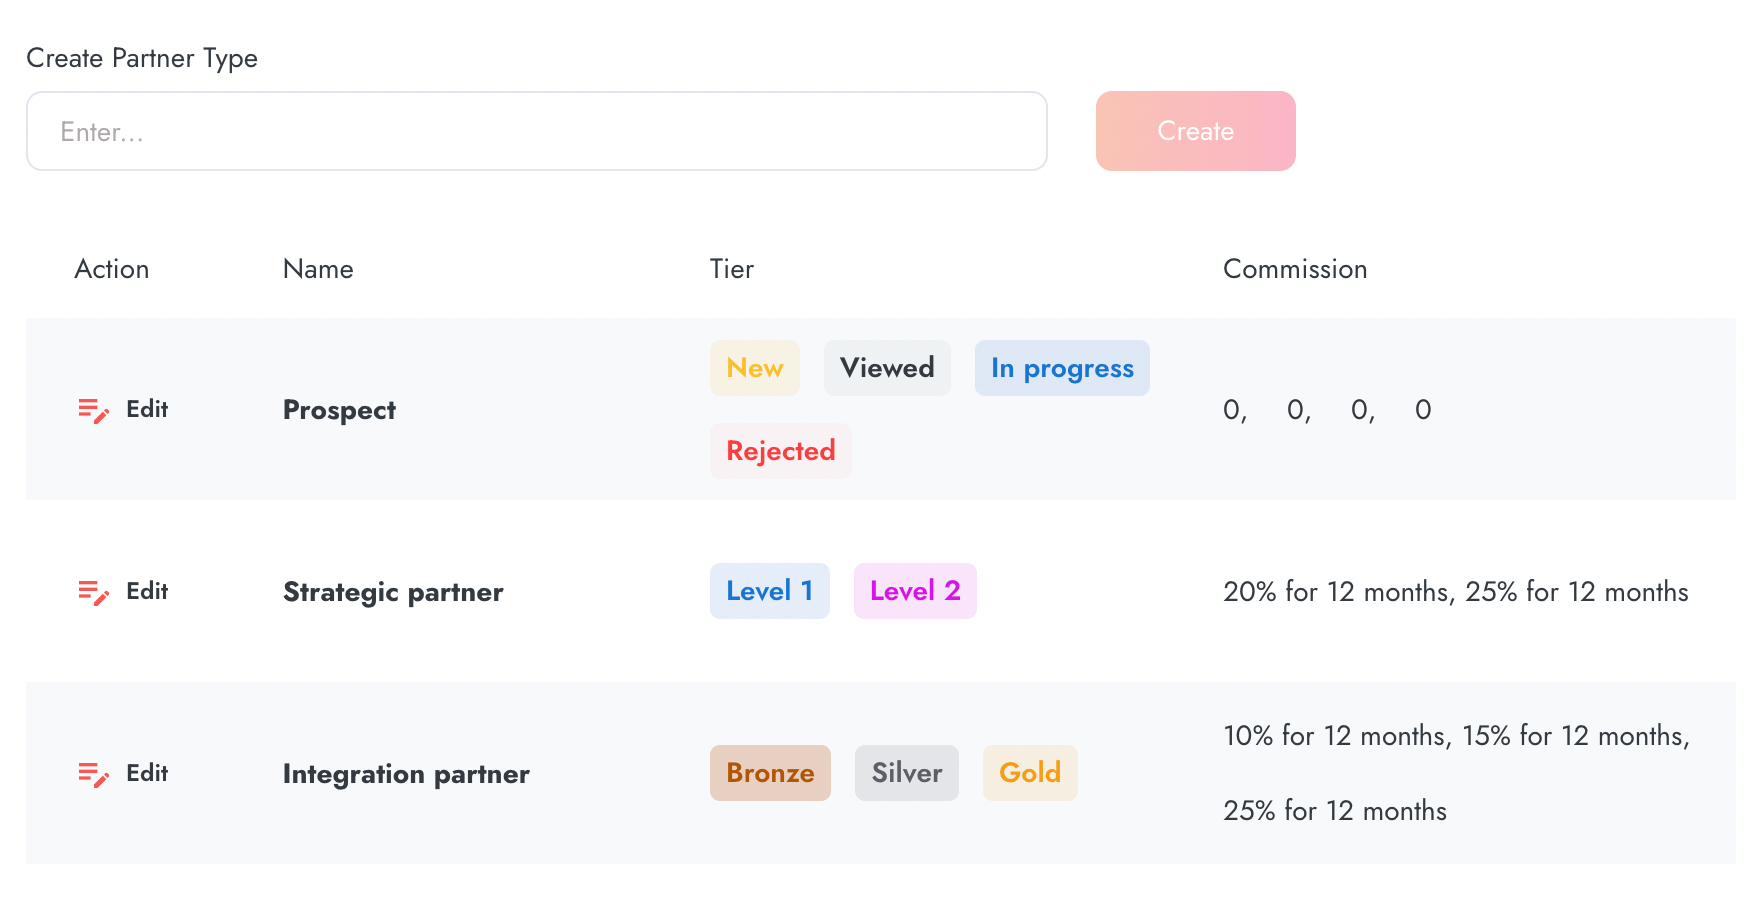Select the Viewed tier badge
This screenshot has height=904, width=1758.
(887, 368)
